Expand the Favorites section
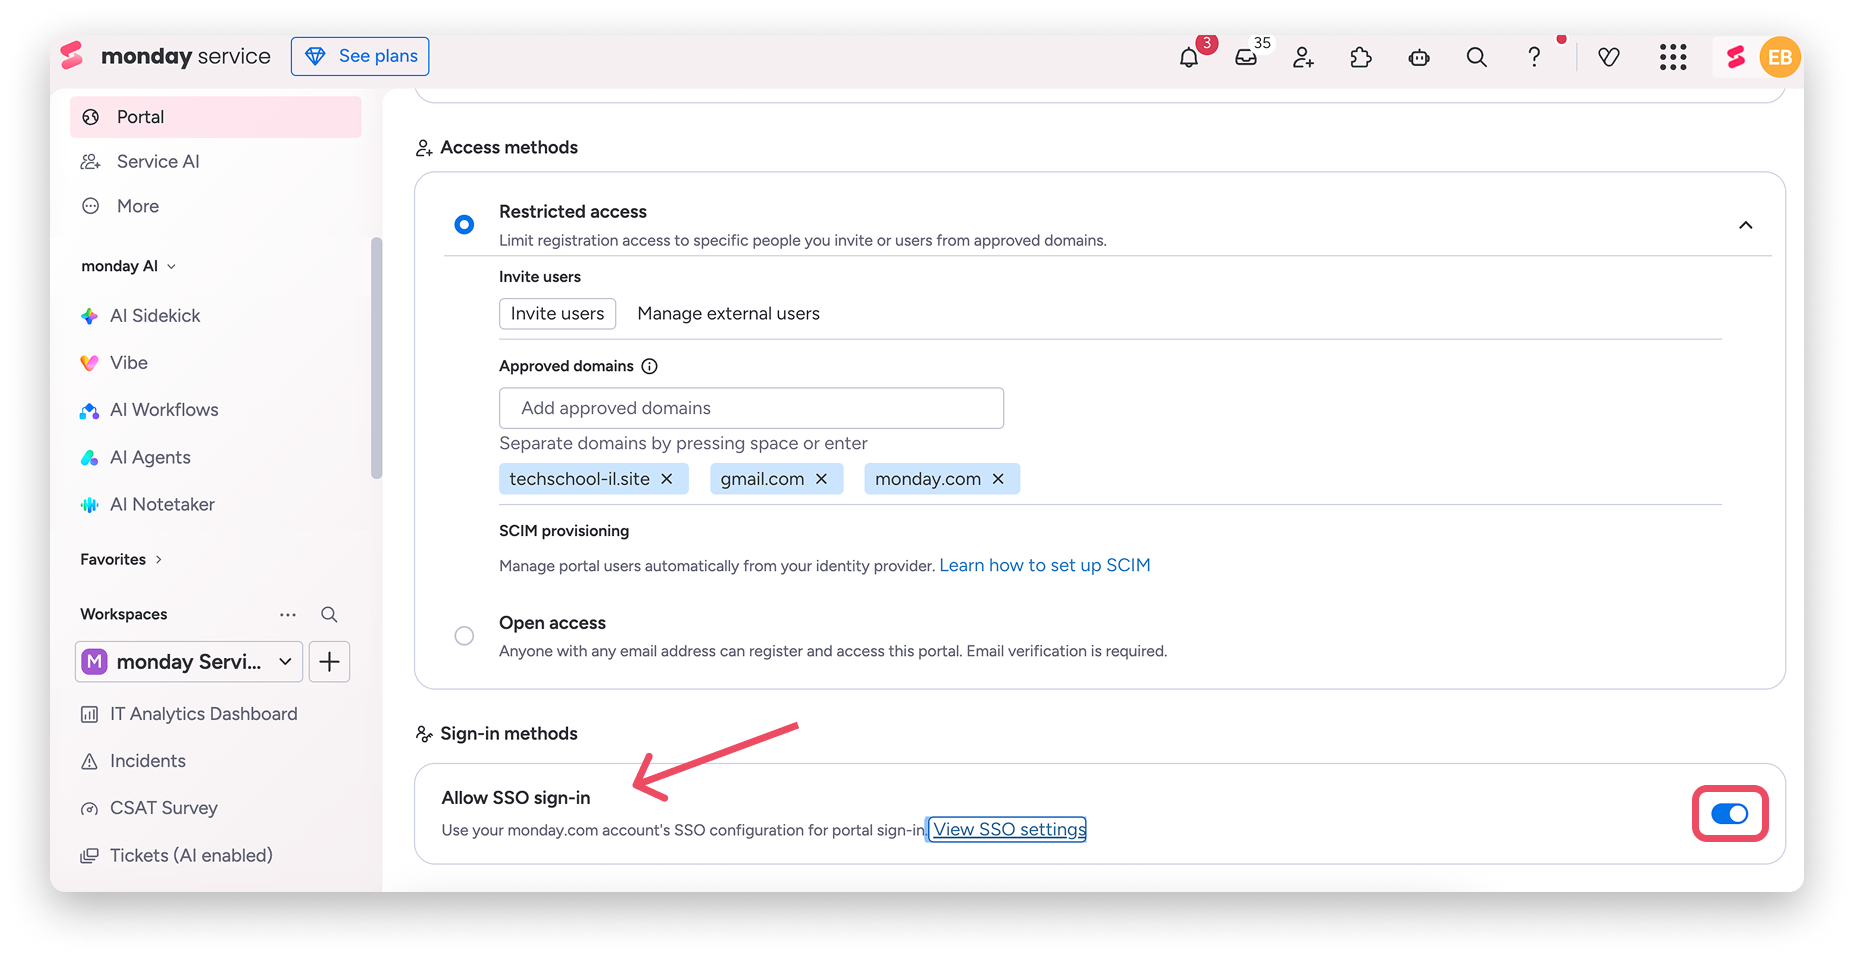Image resolution: width=1854 pixels, height=957 pixels. 121,559
